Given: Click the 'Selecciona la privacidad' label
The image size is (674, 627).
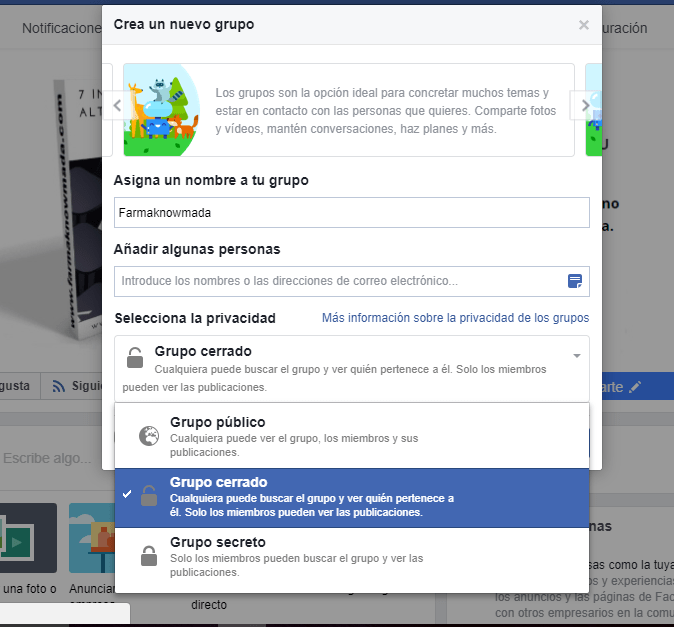Looking at the screenshot, I should coord(195,318).
